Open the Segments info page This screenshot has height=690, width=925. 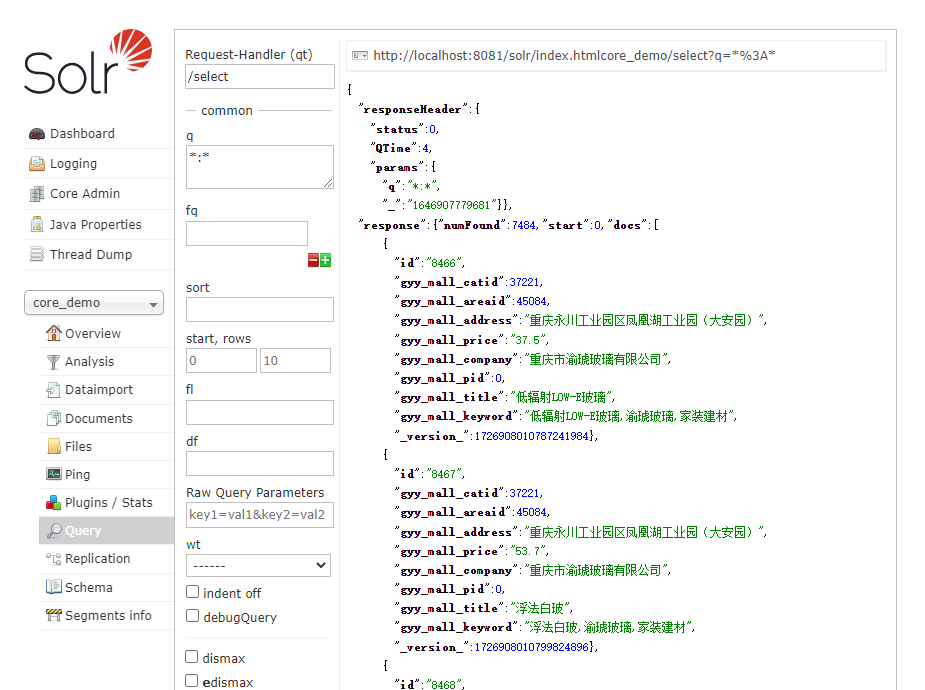click(108, 615)
